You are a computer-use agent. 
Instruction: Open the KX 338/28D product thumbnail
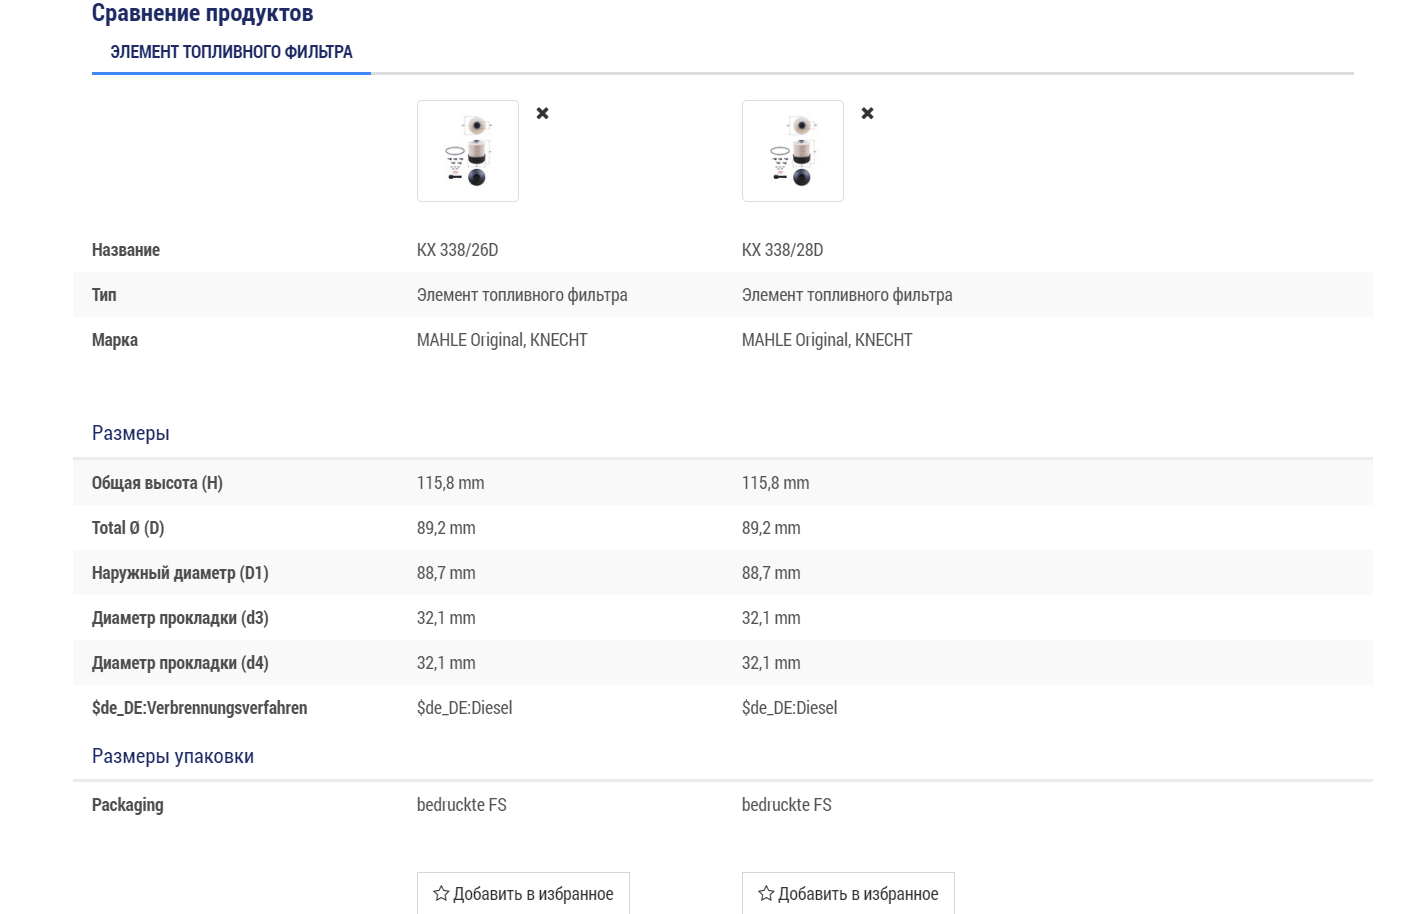tap(793, 151)
